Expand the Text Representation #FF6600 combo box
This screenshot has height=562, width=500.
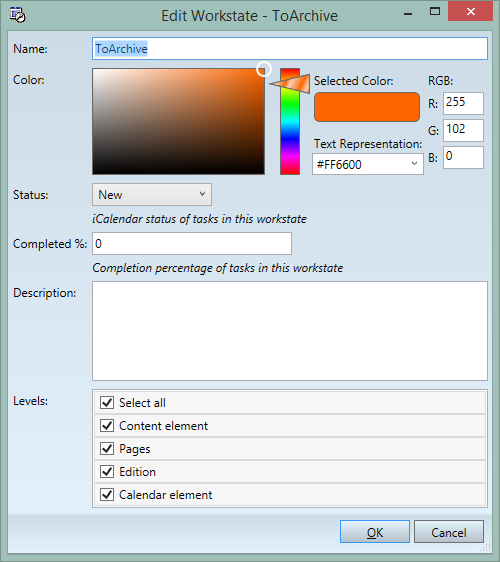368,164
